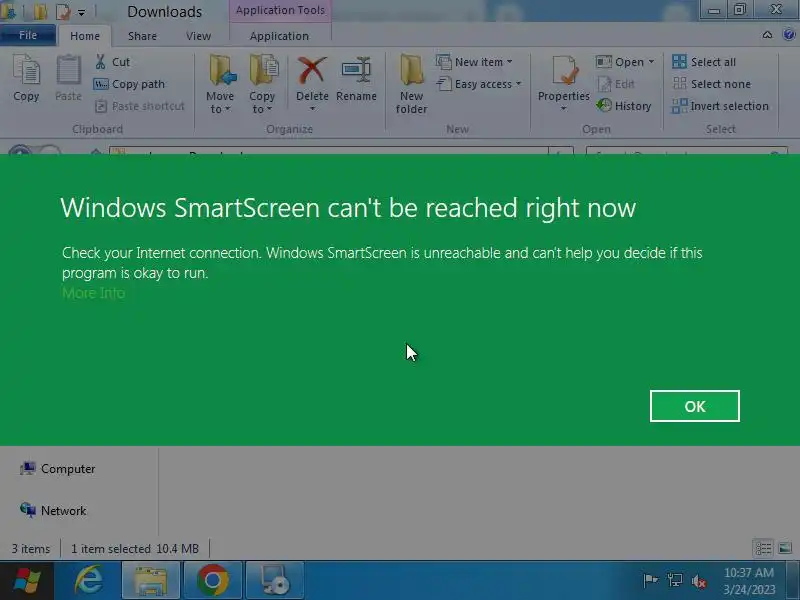Switch to the Home ribbon tab
The height and width of the screenshot is (600, 800).
[85, 36]
